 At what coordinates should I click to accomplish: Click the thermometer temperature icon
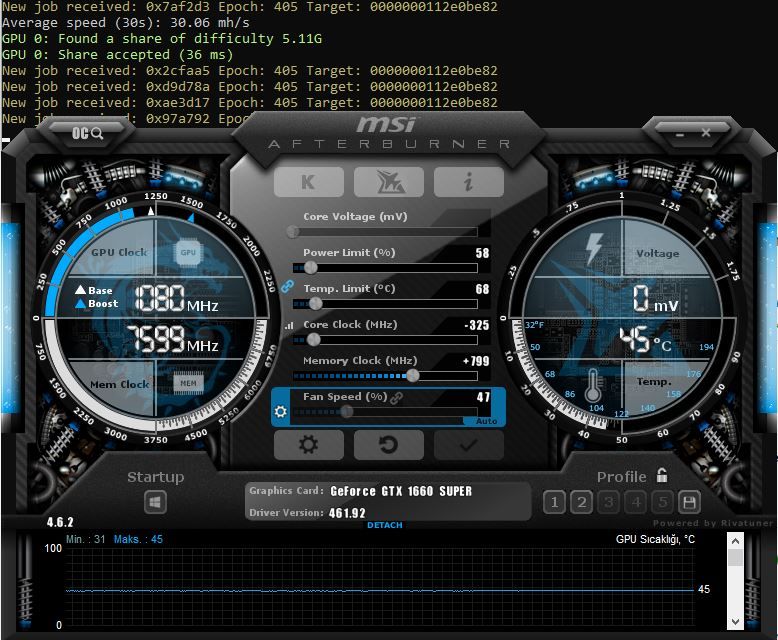[x=592, y=386]
